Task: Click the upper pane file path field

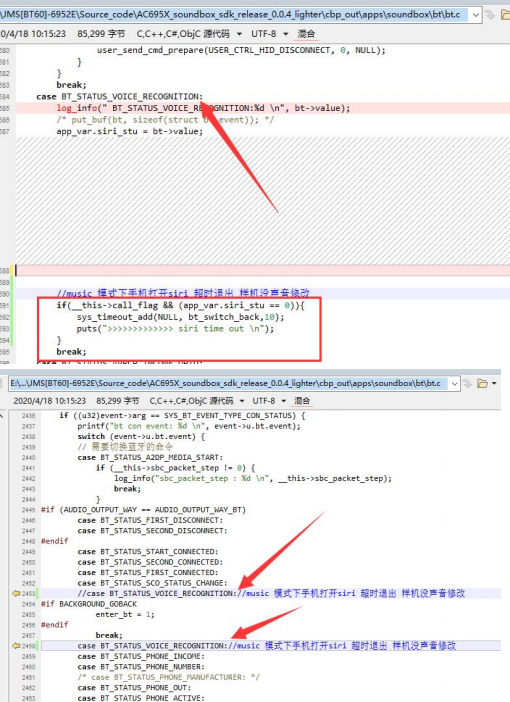Action: point(235,15)
